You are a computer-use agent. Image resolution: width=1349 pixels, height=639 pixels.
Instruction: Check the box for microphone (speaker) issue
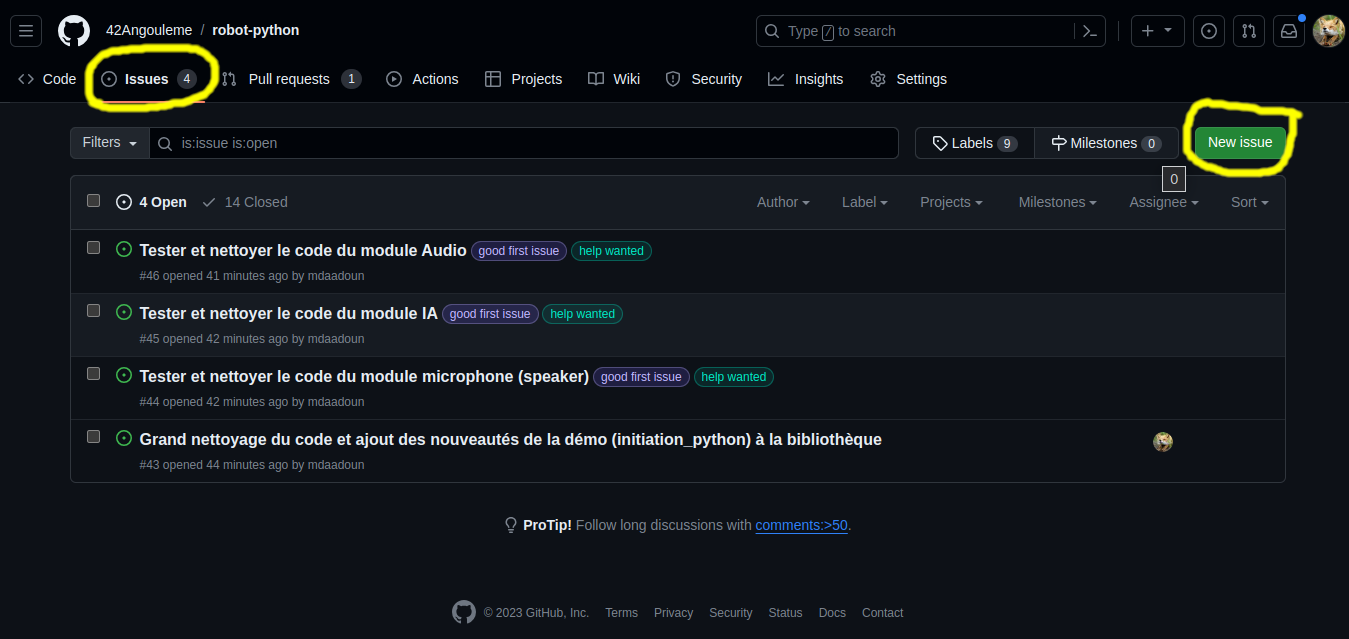click(x=94, y=373)
